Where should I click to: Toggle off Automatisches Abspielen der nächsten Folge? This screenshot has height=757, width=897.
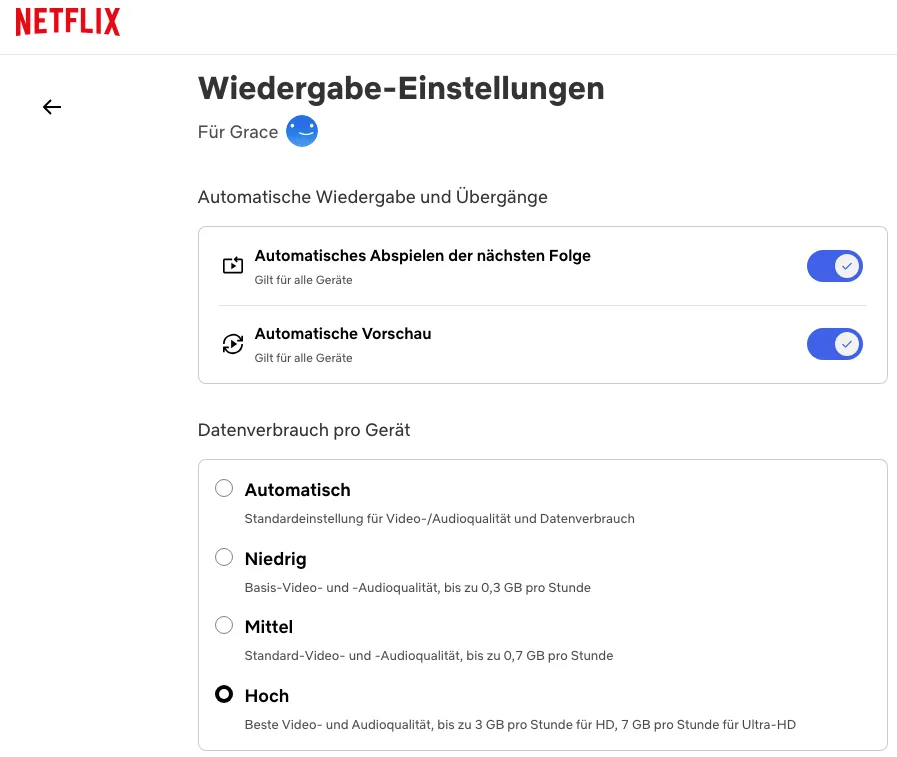coord(835,266)
